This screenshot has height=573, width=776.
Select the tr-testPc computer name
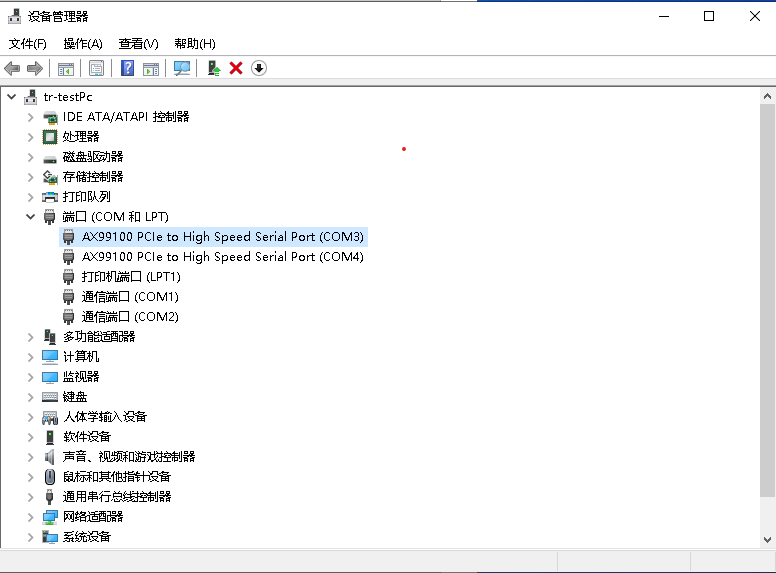(x=68, y=97)
